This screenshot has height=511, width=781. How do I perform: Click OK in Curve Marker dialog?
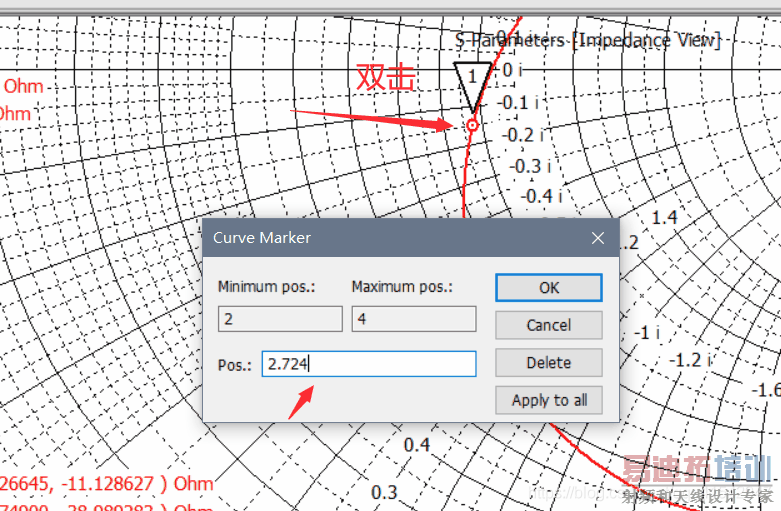[548, 287]
